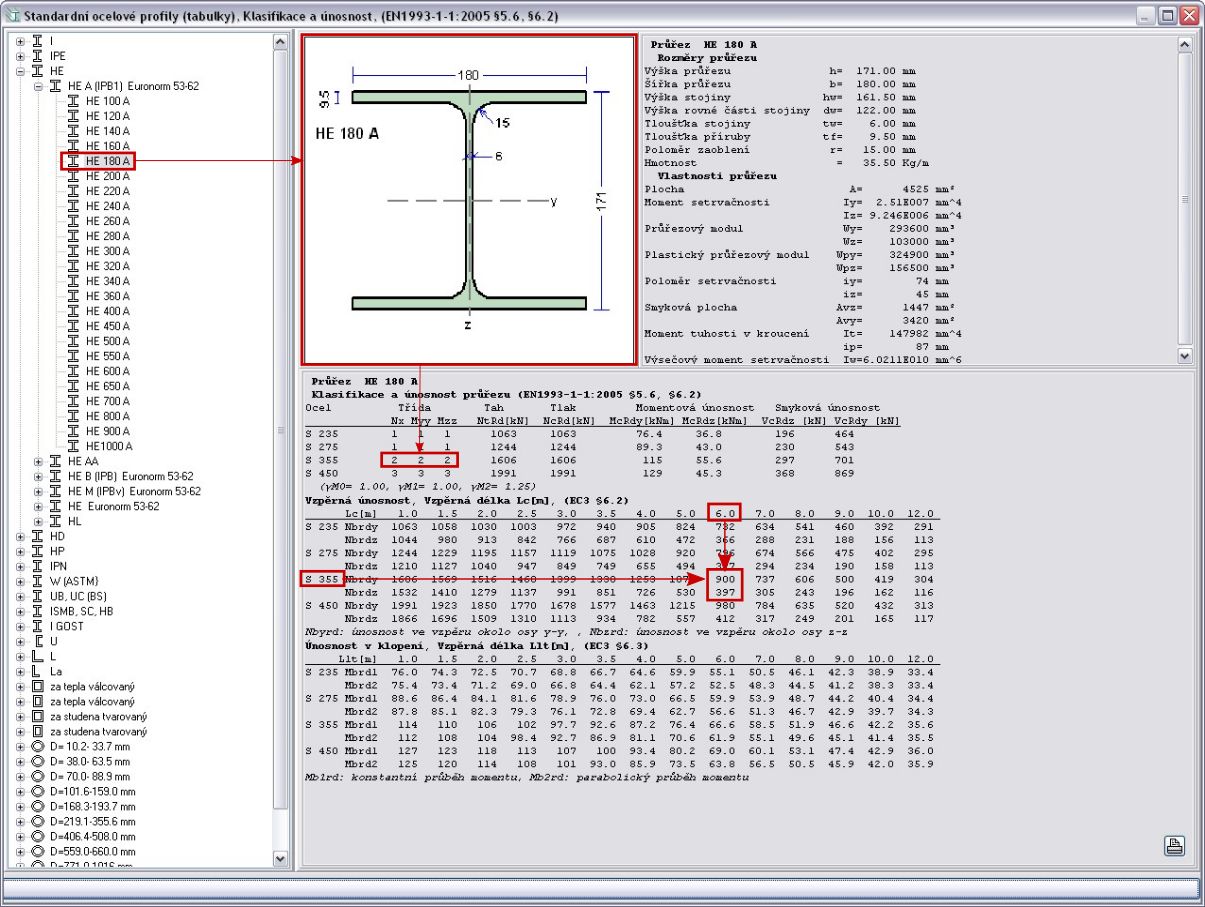
Task: Click tree scrollbar down arrow
Action: click(x=280, y=859)
